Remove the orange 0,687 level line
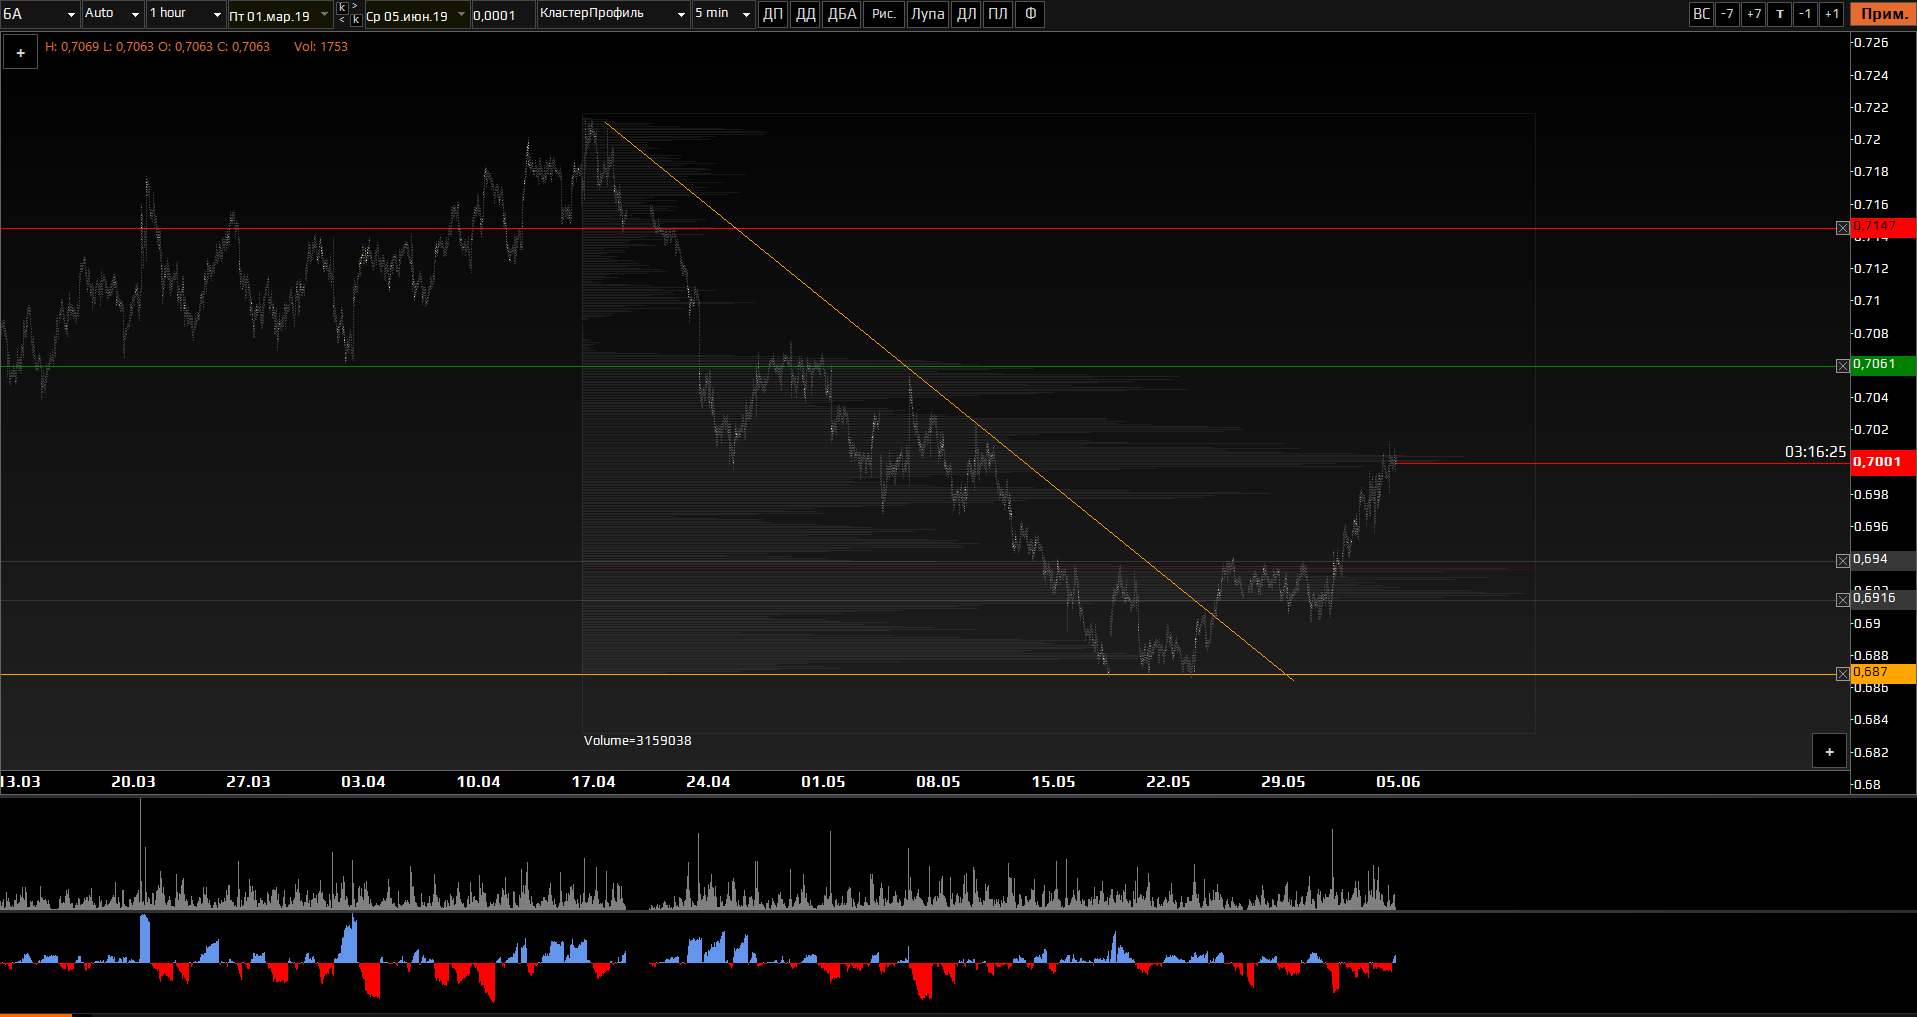Image resolution: width=1917 pixels, height=1017 pixels. click(x=1843, y=674)
